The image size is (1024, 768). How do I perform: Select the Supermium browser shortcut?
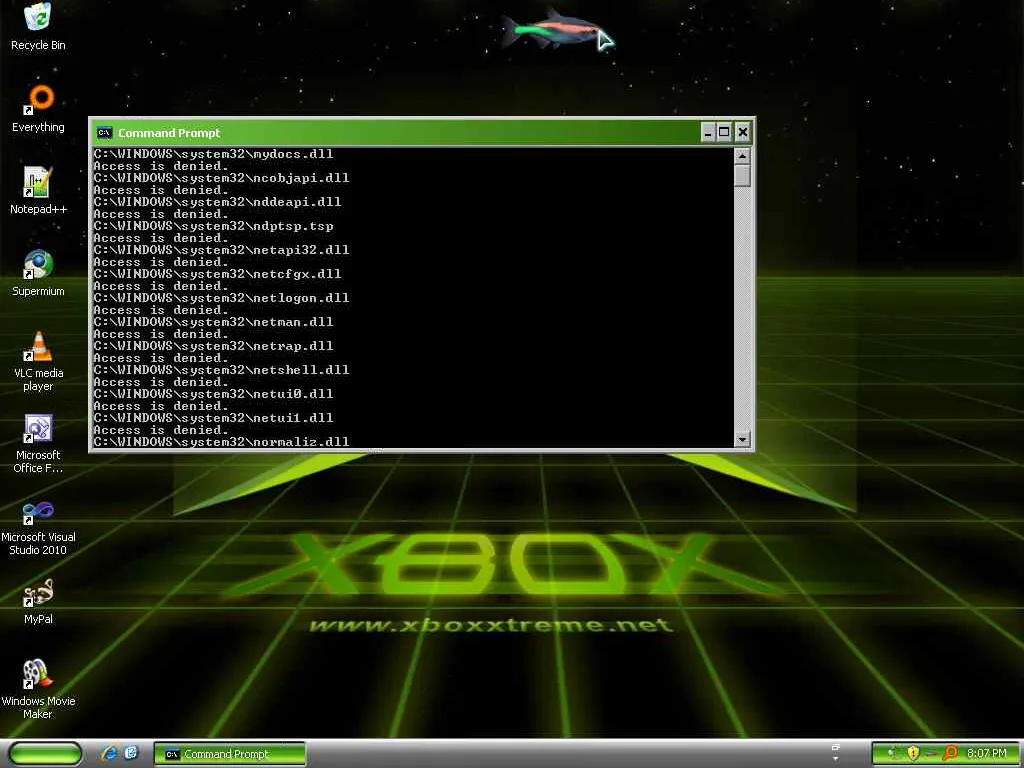click(38, 273)
